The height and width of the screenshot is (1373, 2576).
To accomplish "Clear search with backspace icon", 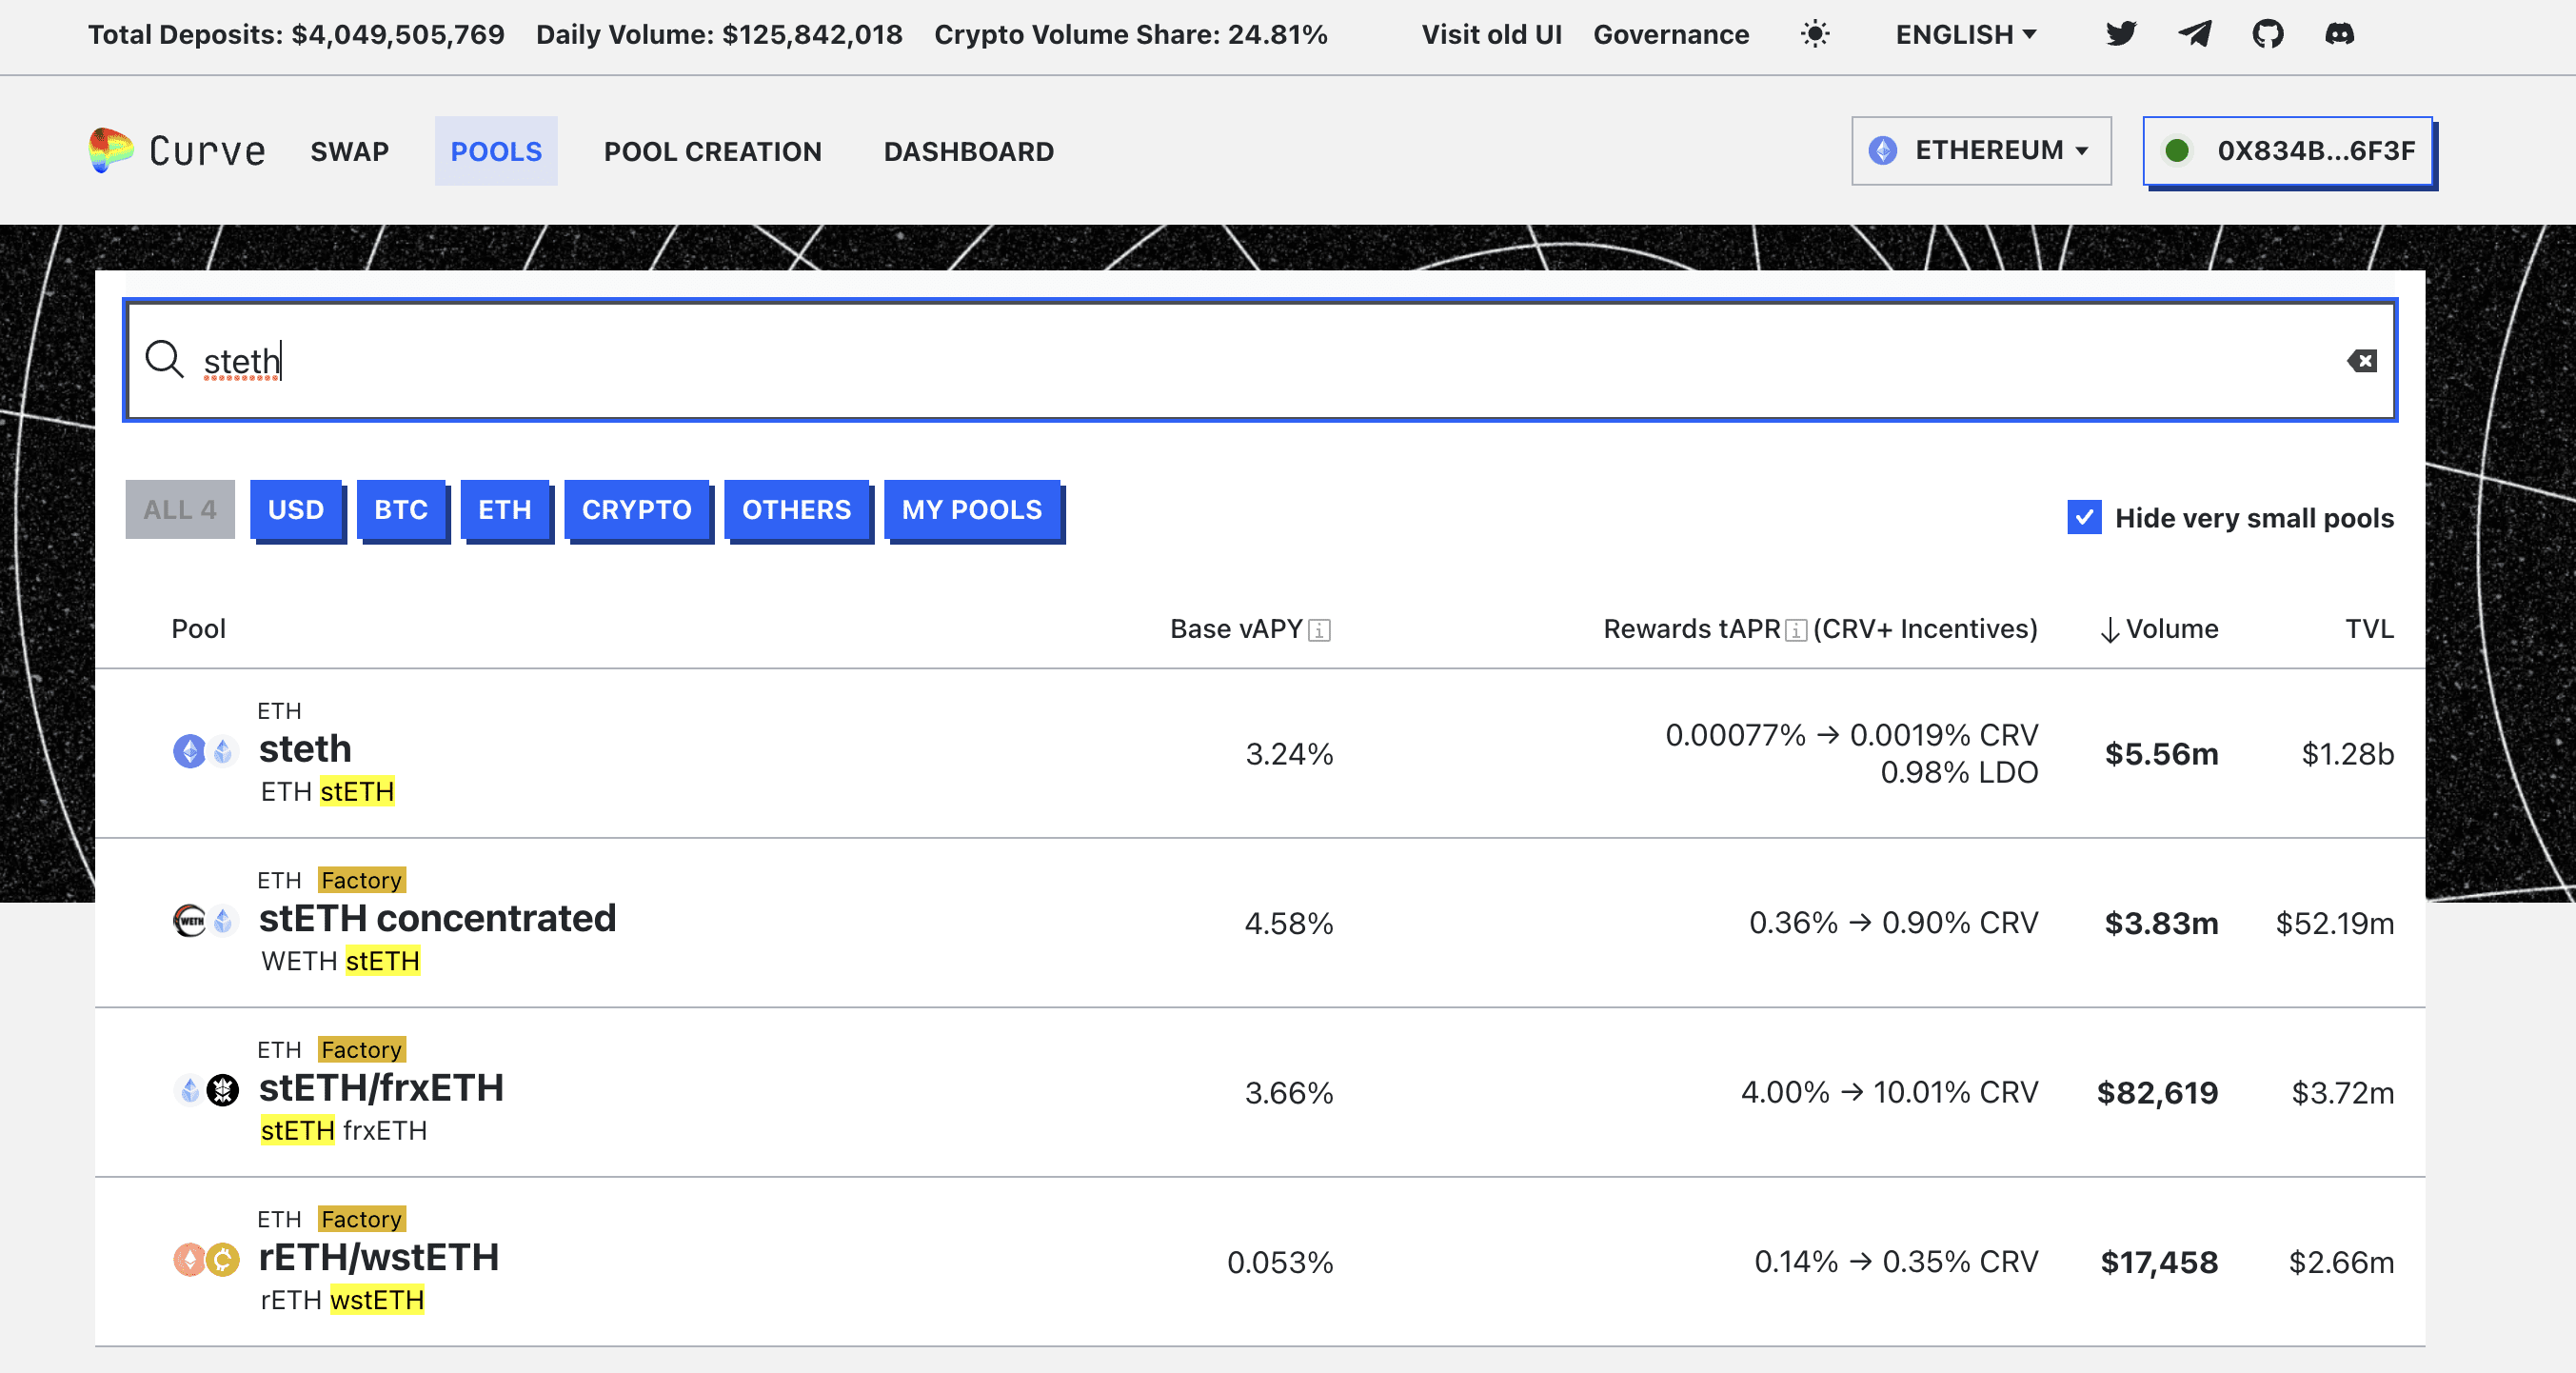I will [2362, 361].
